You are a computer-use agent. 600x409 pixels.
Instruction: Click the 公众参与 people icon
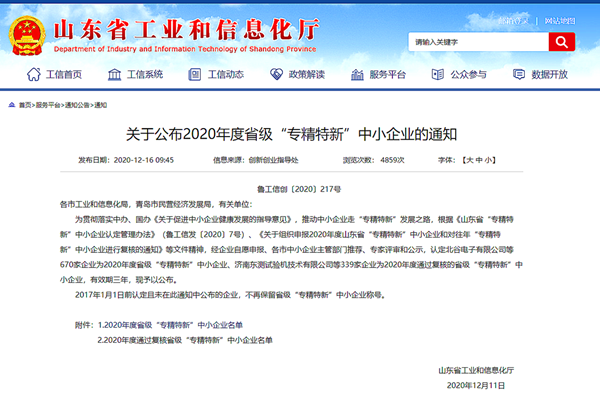(436, 74)
